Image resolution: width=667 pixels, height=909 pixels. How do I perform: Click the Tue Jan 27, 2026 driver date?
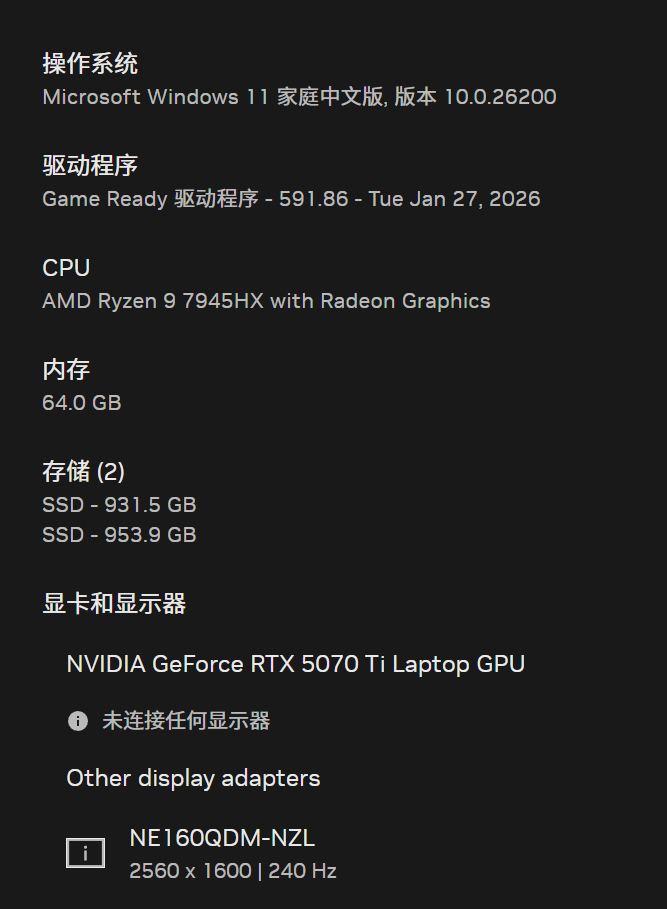tap(454, 199)
